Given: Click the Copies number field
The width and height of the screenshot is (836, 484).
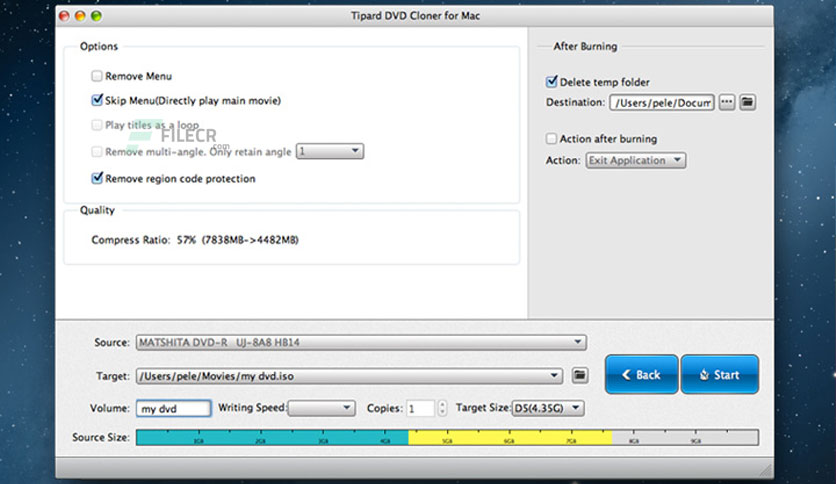Looking at the screenshot, I should [421, 409].
